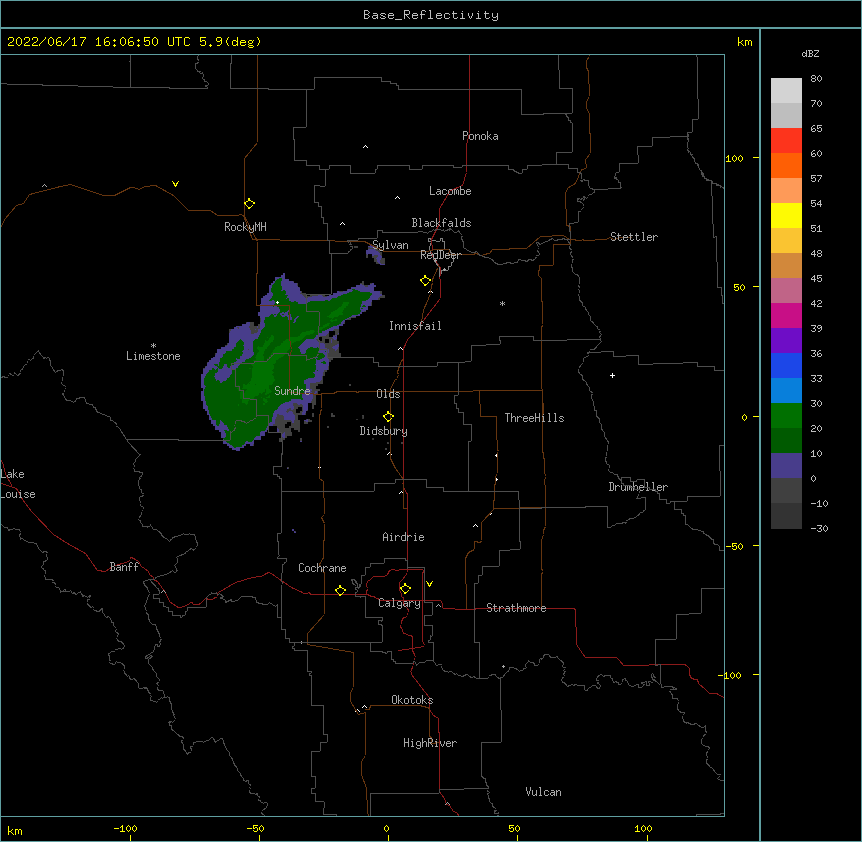Click the Innisfail town label
This screenshot has width=862, height=842.
point(415,326)
